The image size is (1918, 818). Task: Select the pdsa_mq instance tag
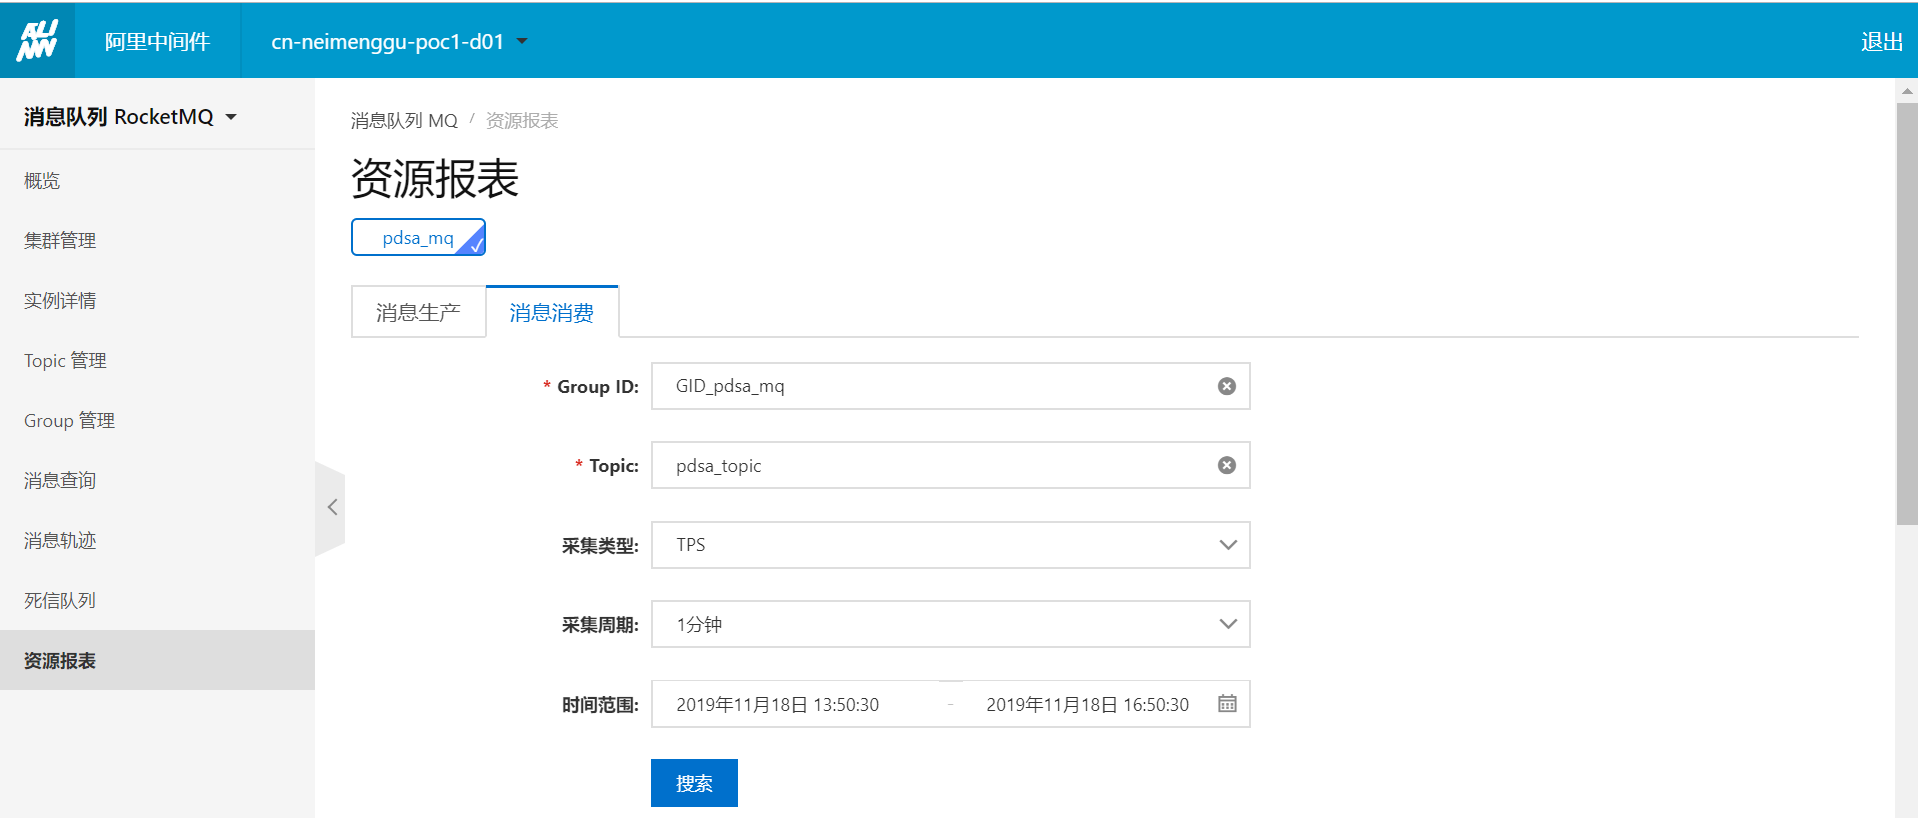click(x=418, y=237)
